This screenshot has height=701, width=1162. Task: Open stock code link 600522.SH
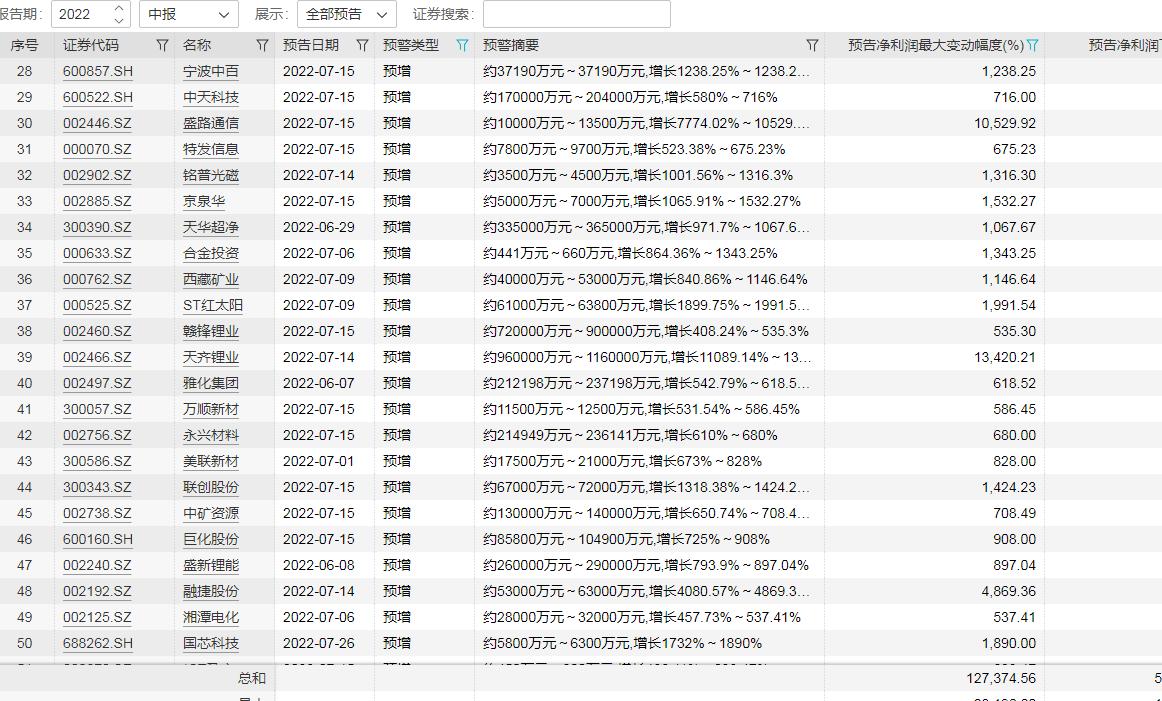coord(98,97)
